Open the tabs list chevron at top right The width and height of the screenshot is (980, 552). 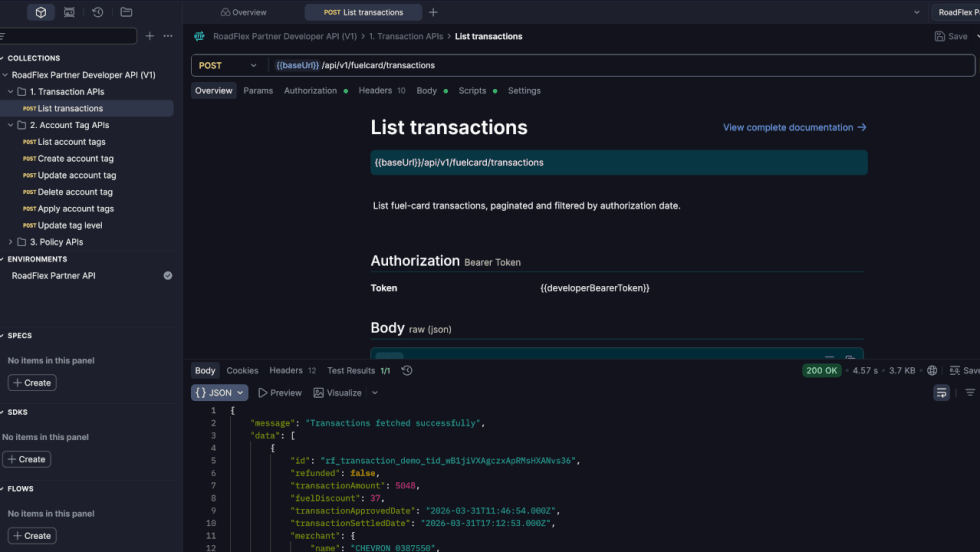[x=916, y=13]
